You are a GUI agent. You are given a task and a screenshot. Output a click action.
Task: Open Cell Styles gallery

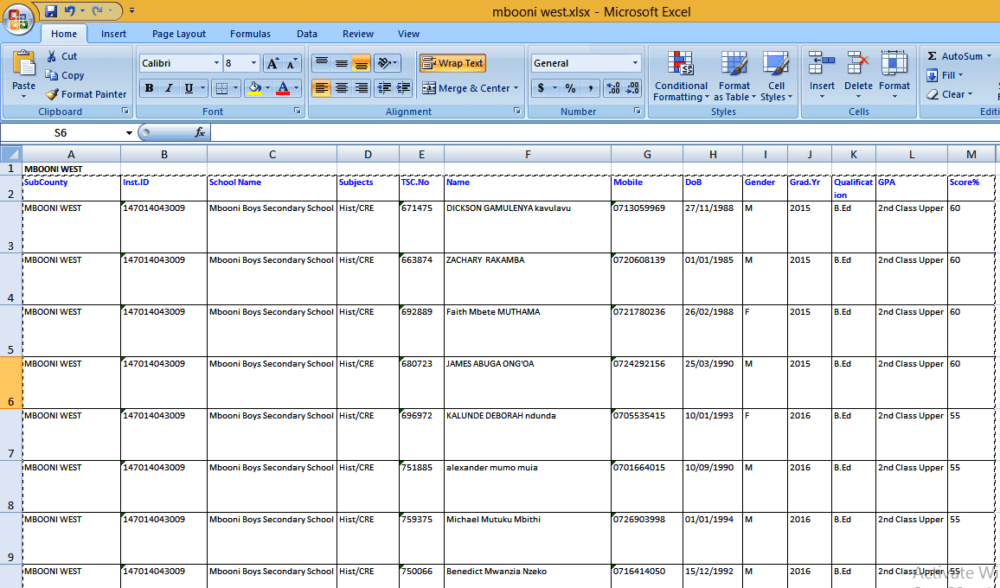776,76
